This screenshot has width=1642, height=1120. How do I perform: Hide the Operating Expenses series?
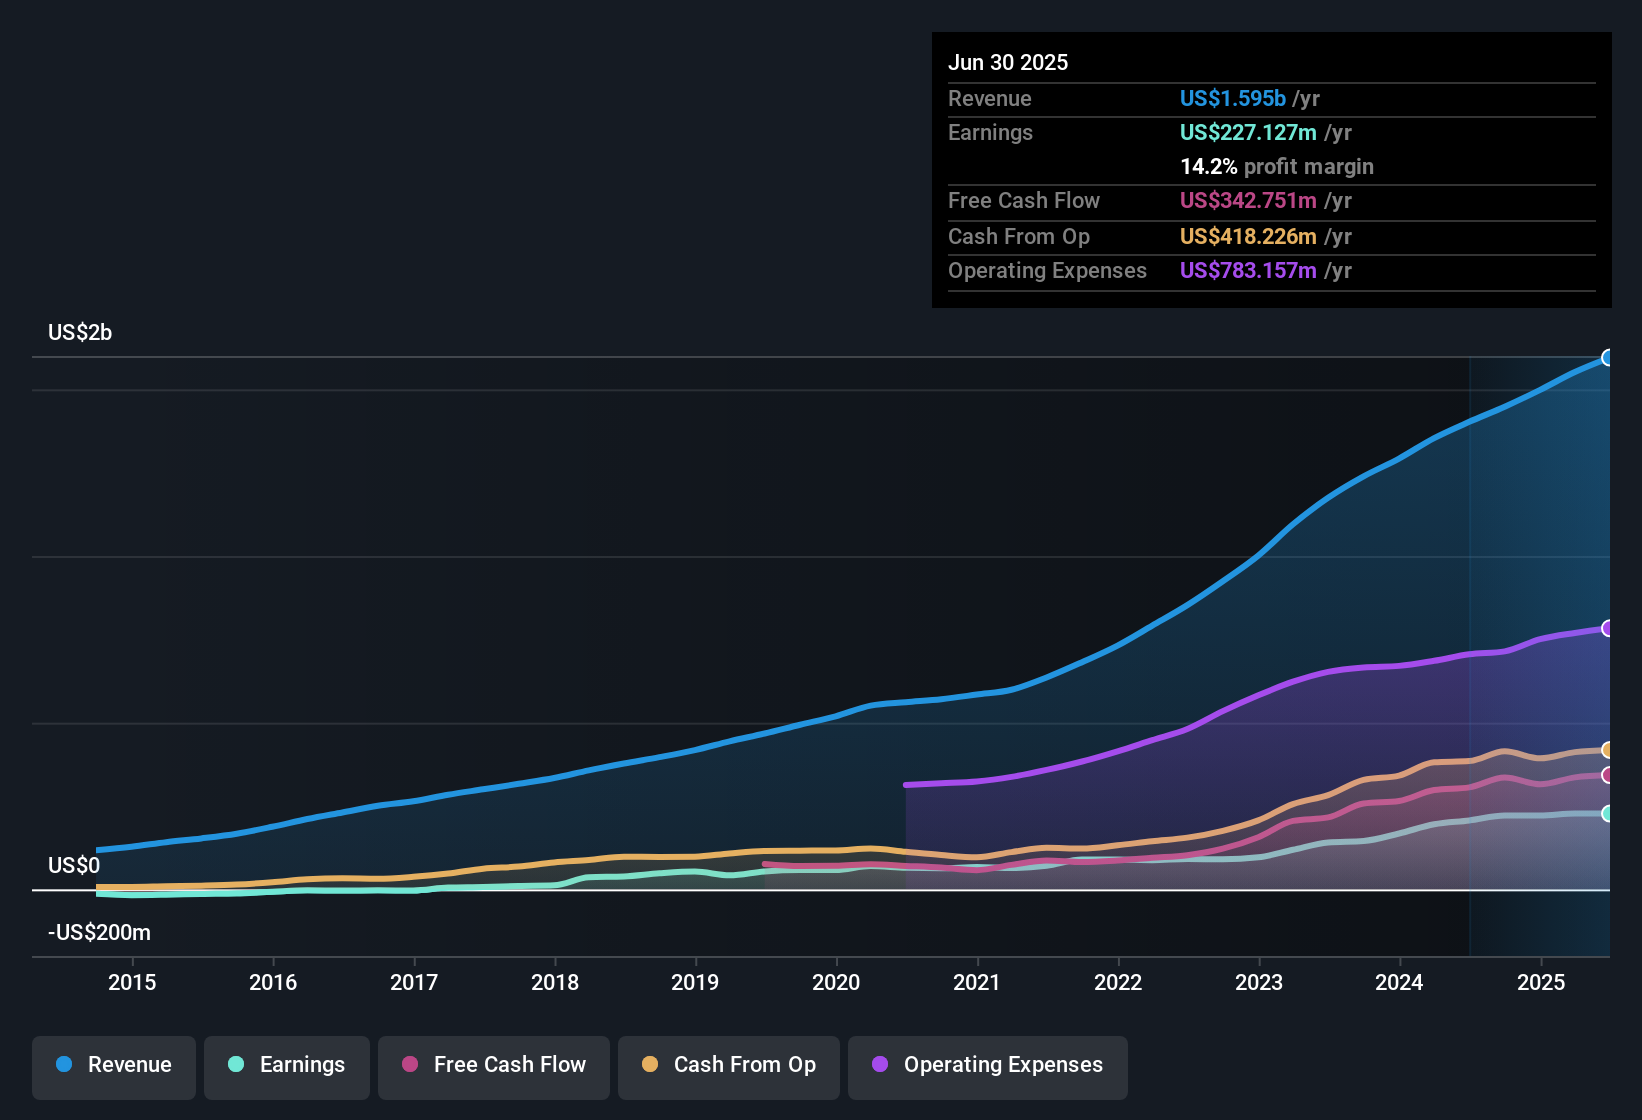click(988, 1066)
